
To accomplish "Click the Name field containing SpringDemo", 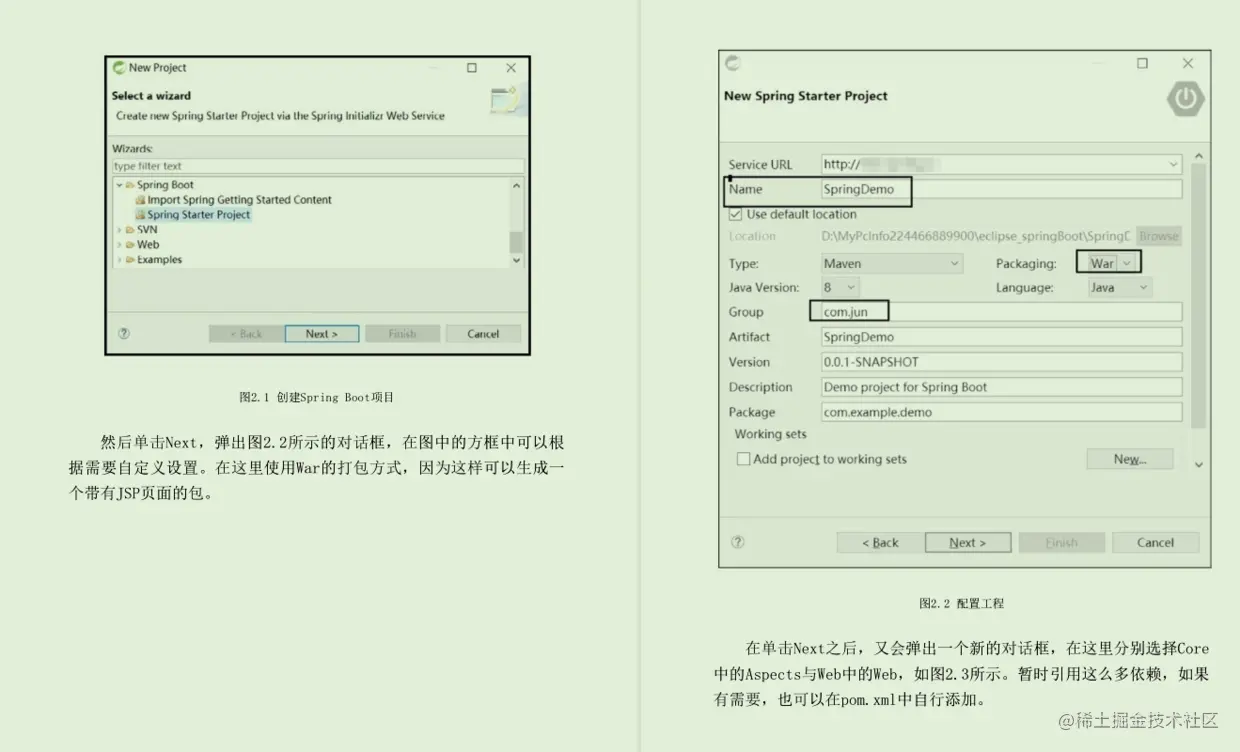I will point(1001,189).
